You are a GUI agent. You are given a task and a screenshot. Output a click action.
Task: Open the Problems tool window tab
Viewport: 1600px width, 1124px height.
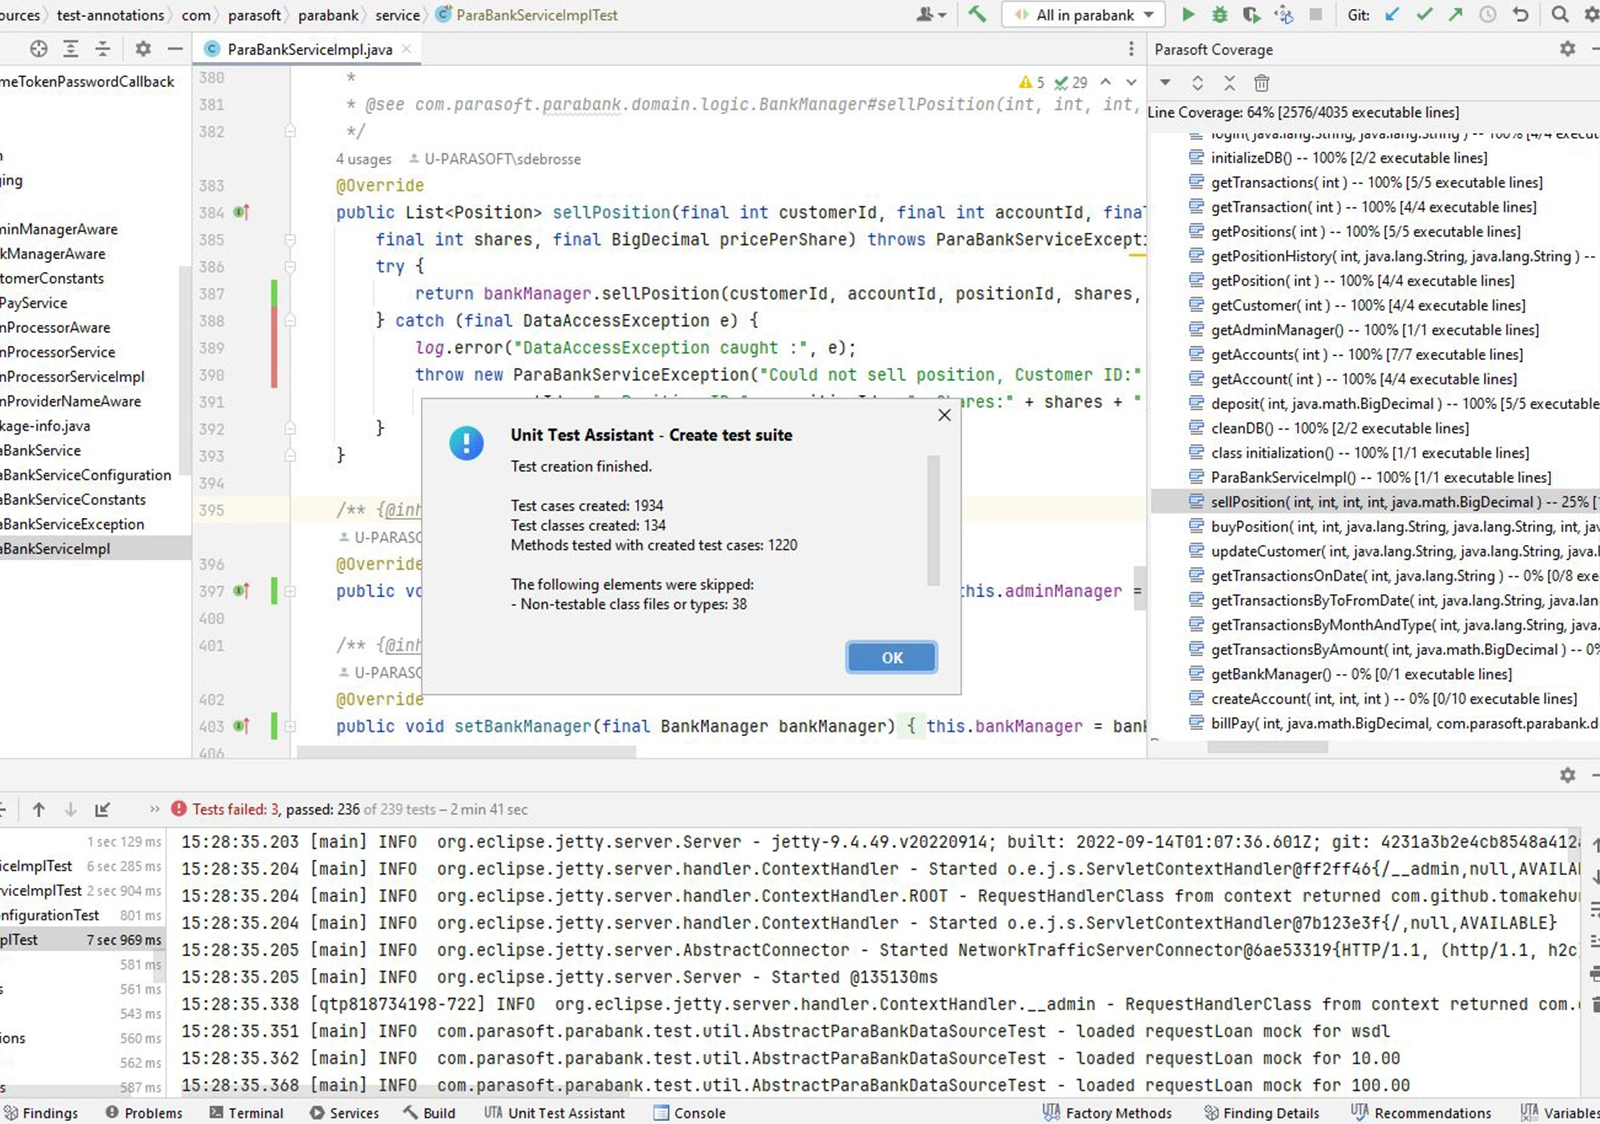tap(143, 1112)
